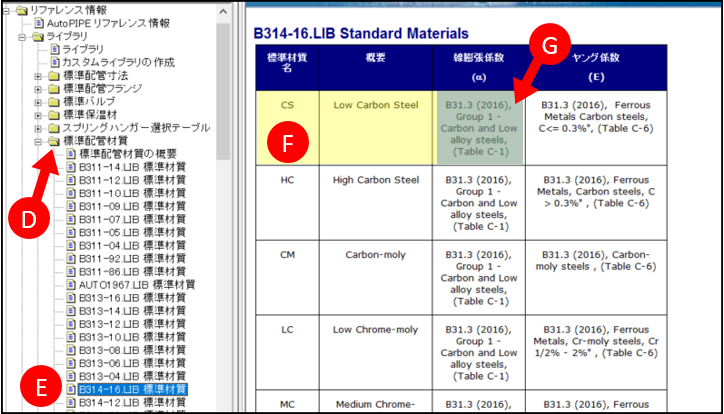Click the B311-07.LIB 標準材質 page icon
Image resolution: width=724 pixels, height=414 pixels.
coord(71,219)
